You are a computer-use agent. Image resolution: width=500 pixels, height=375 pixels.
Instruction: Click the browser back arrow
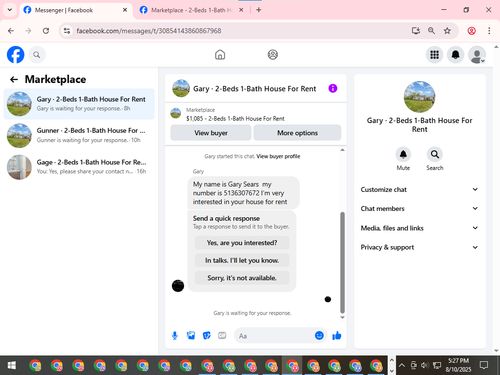pos(11,31)
